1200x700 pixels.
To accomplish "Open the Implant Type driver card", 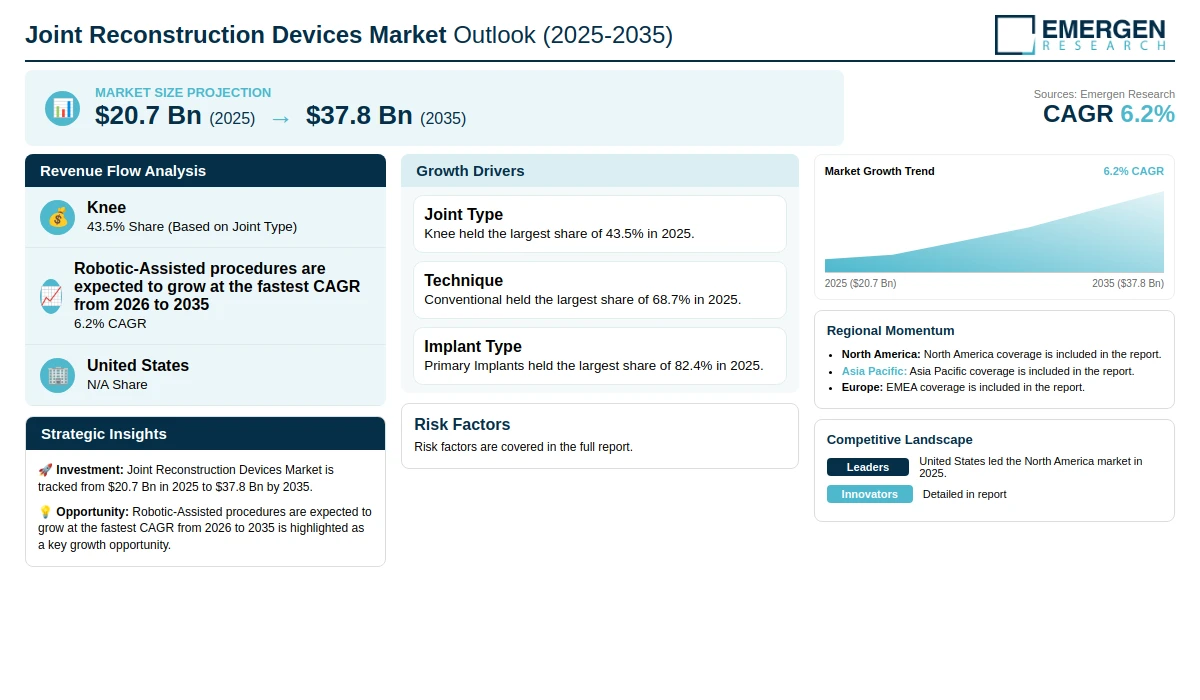I will [600, 356].
